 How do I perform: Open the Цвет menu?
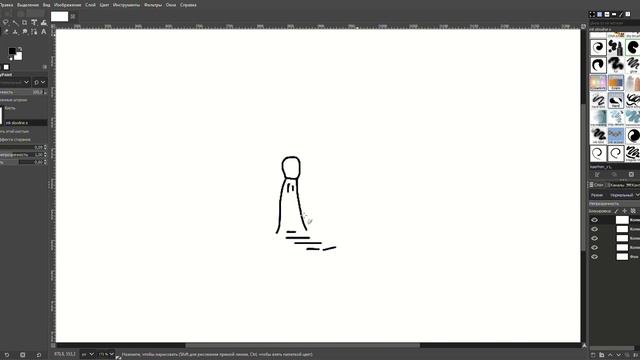coord(104,5)
